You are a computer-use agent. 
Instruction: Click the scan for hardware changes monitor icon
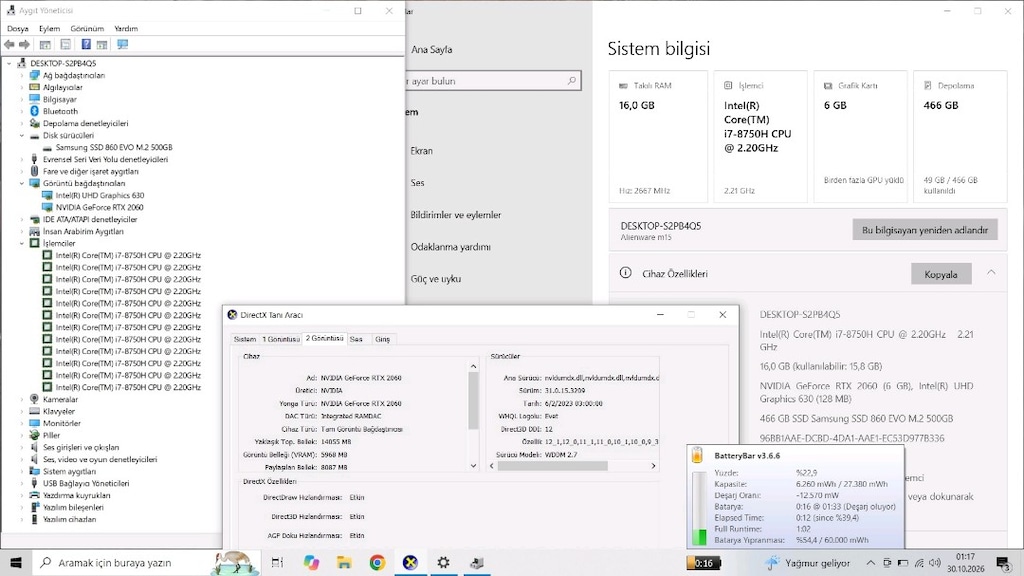(122, 44)
